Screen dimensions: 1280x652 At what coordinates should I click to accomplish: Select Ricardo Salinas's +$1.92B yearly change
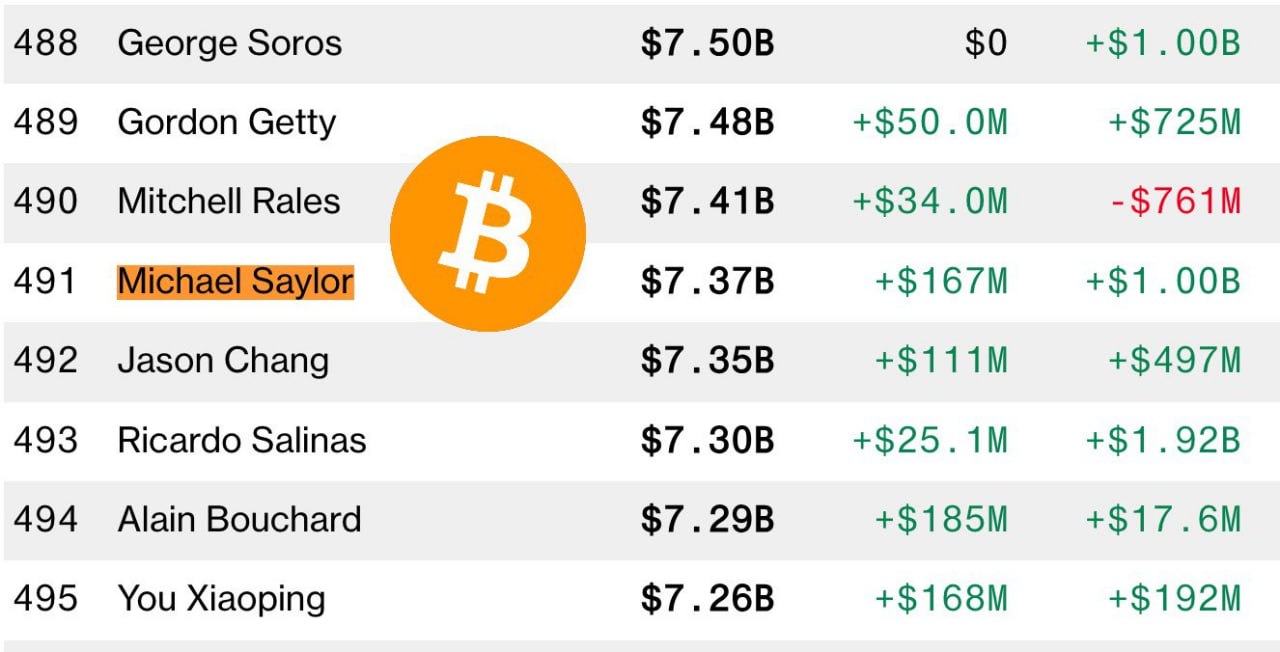[x=1163, y=440]
